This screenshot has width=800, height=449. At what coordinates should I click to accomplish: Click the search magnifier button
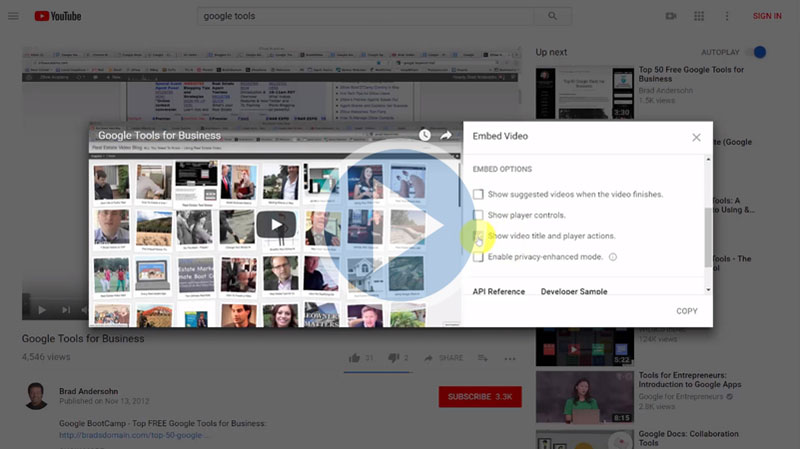(551, 16)
